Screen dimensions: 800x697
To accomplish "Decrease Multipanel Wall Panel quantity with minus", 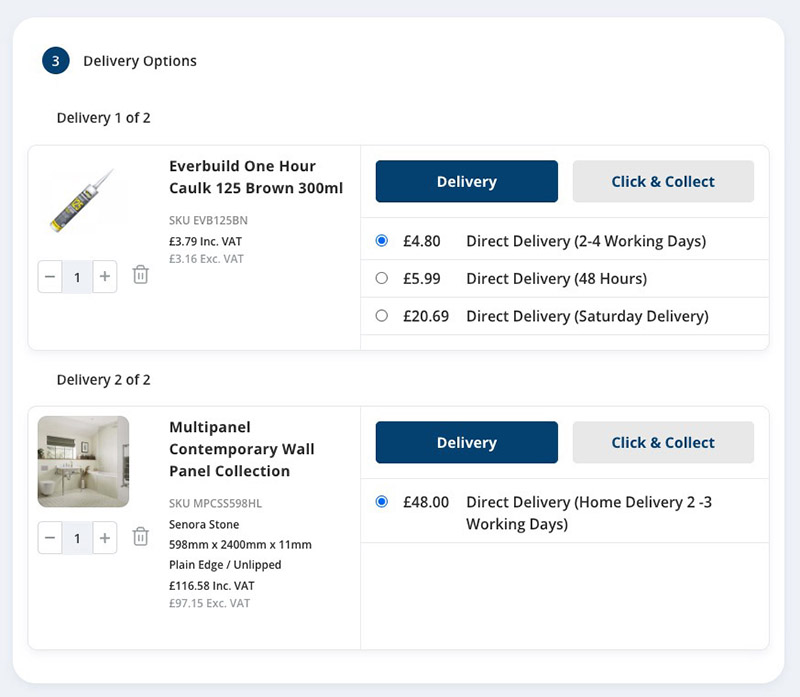I will pos(50,538).
